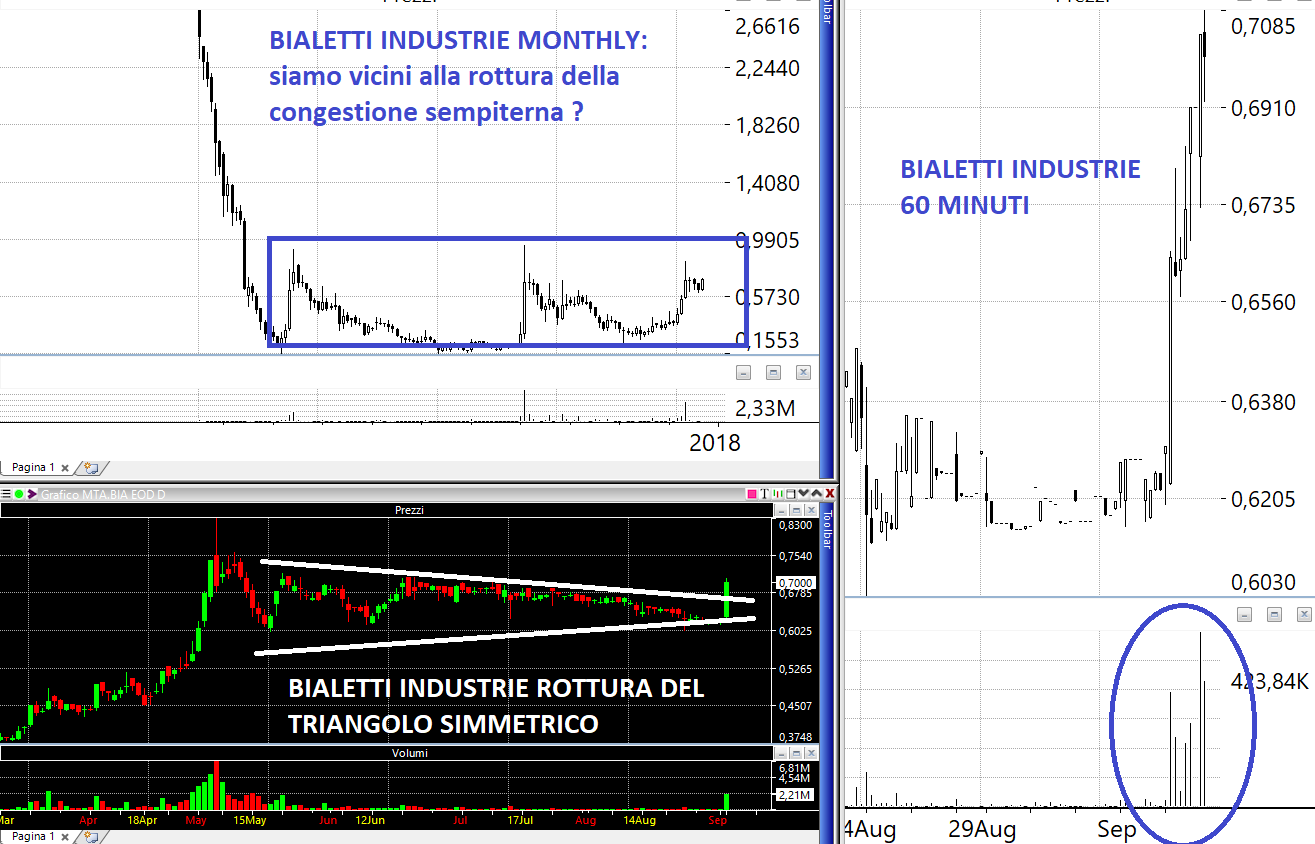Click the 17Jul date label on EOD chart

[519, 820]
